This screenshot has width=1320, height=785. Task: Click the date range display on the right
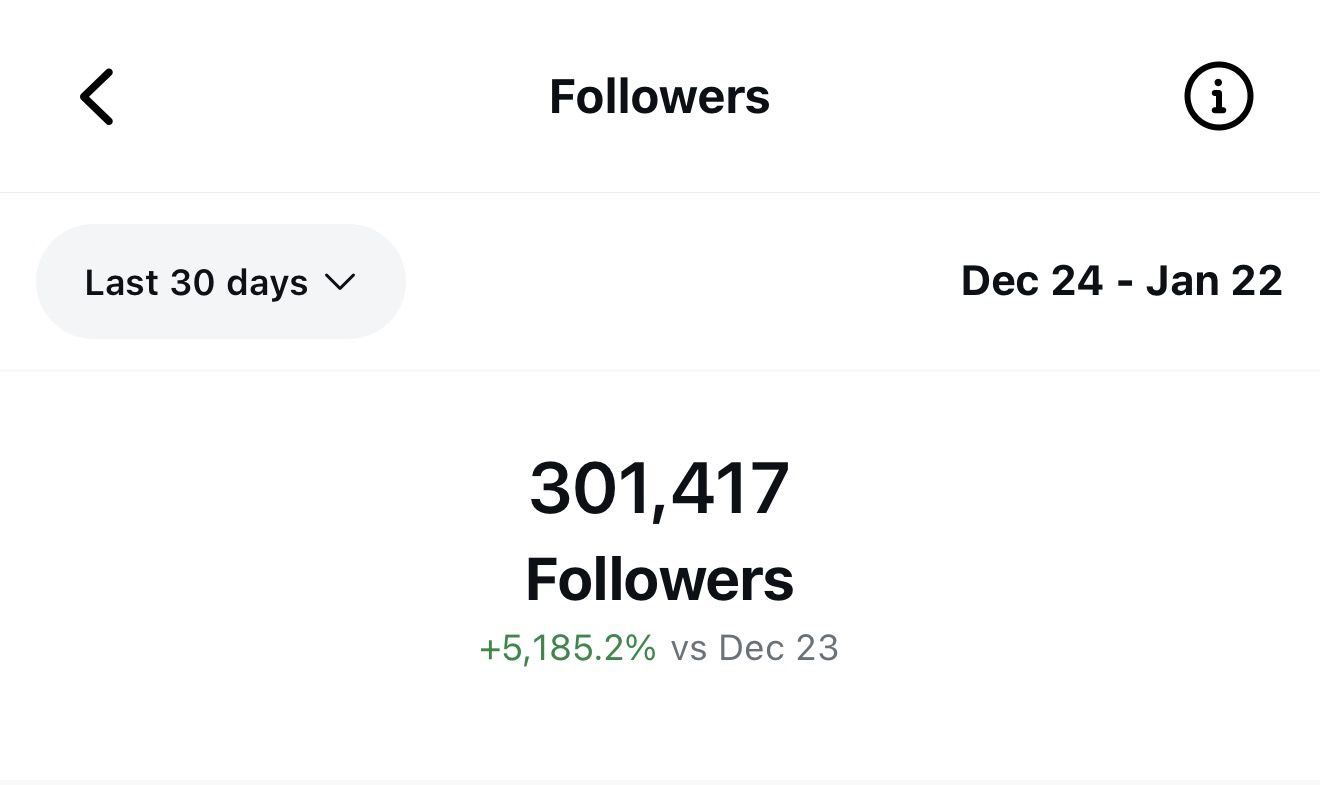coord(1122,280)
